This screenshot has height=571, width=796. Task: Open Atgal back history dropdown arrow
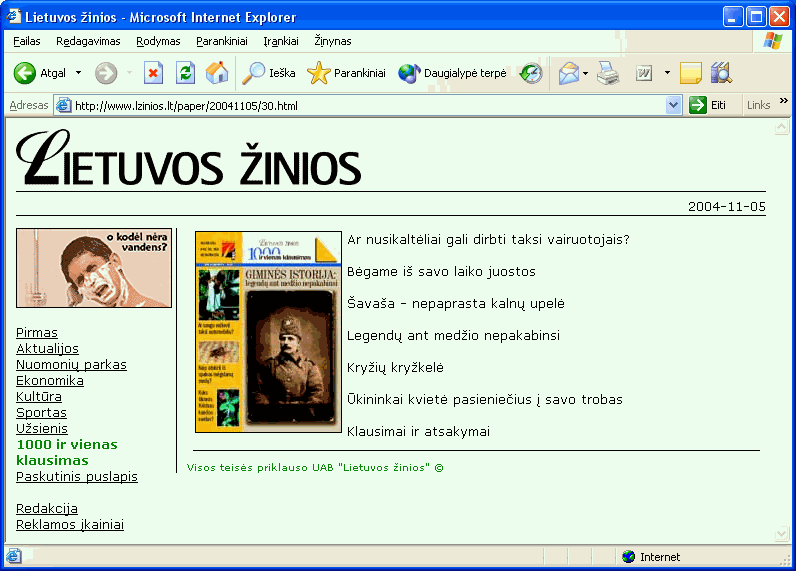click(78, 73)
